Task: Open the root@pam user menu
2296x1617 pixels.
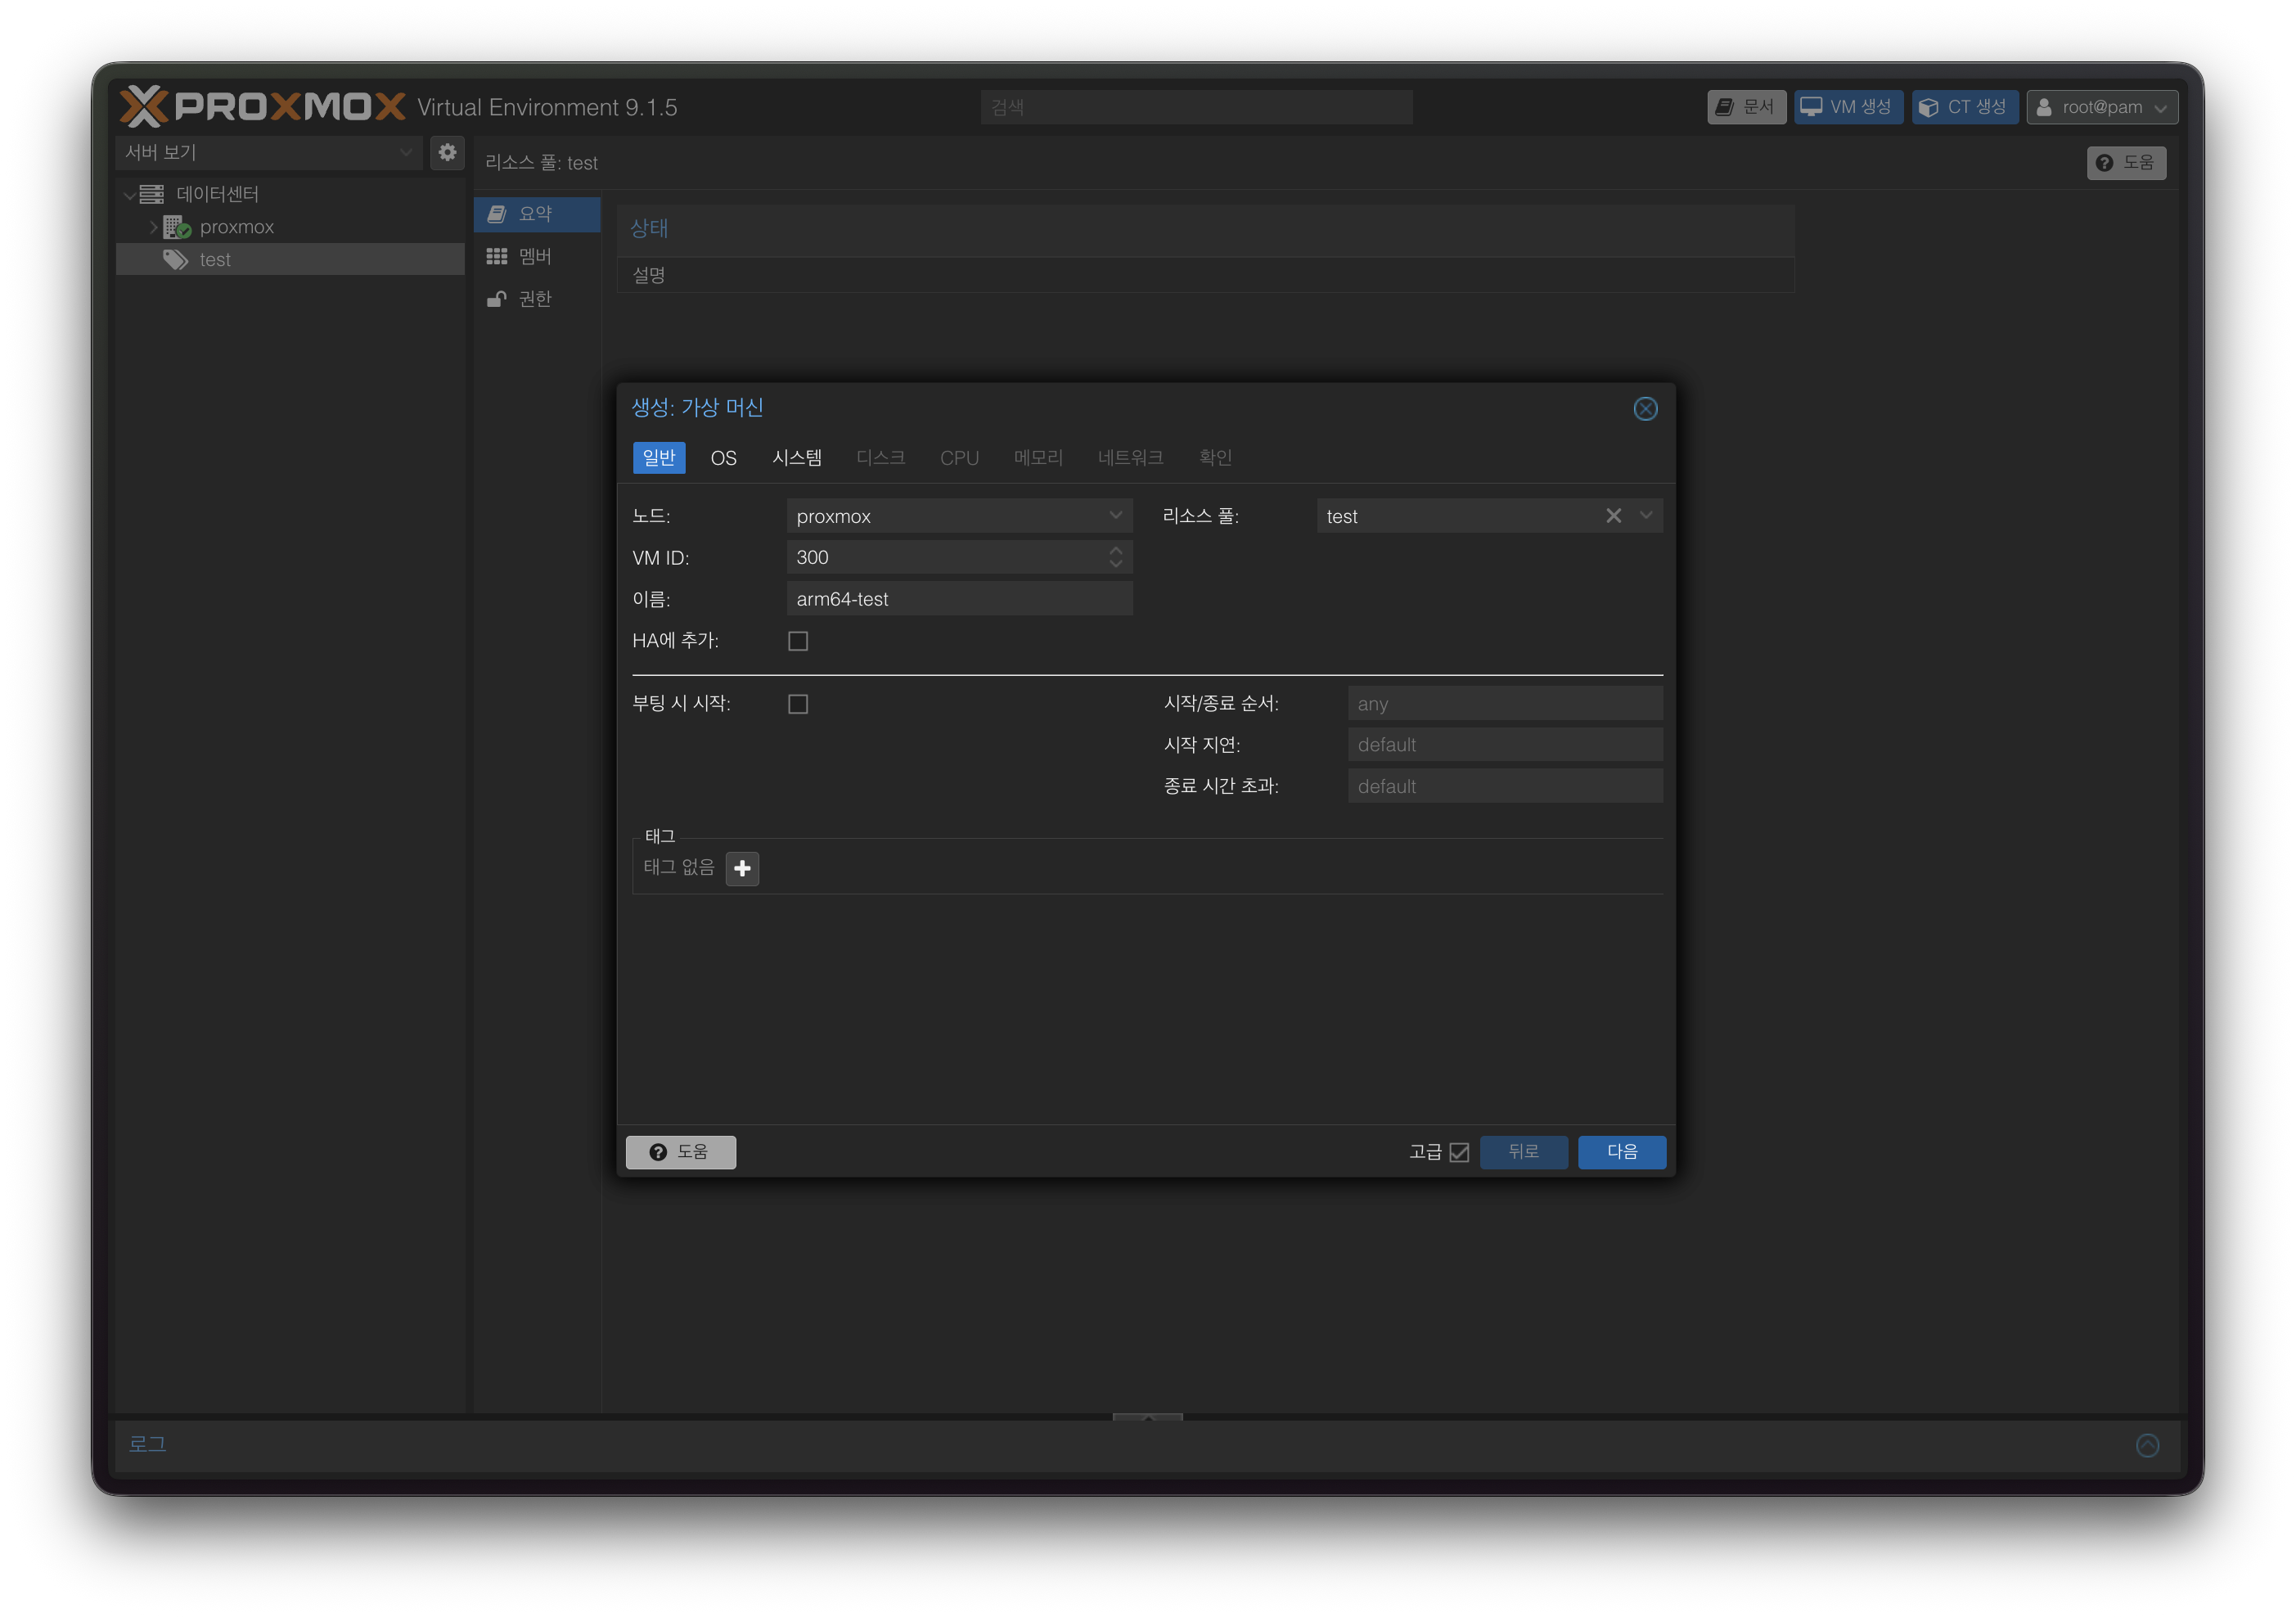Action: (x=2101, y=107)
